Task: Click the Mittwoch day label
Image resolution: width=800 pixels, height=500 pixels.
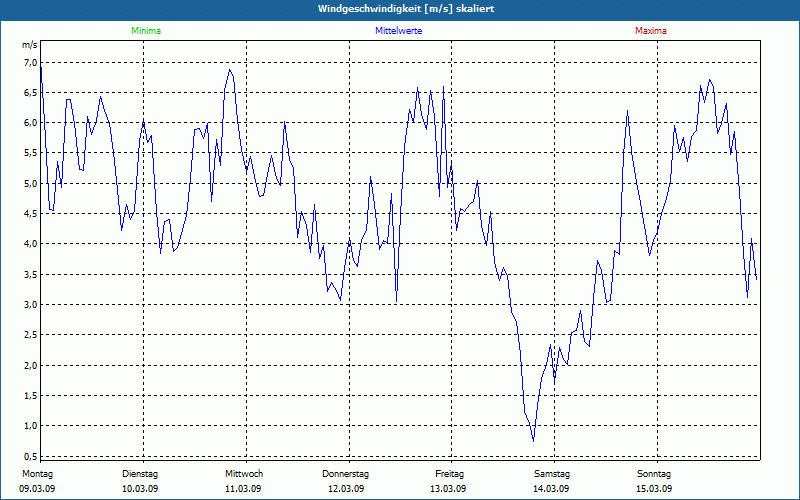Action: pos(244,474)
